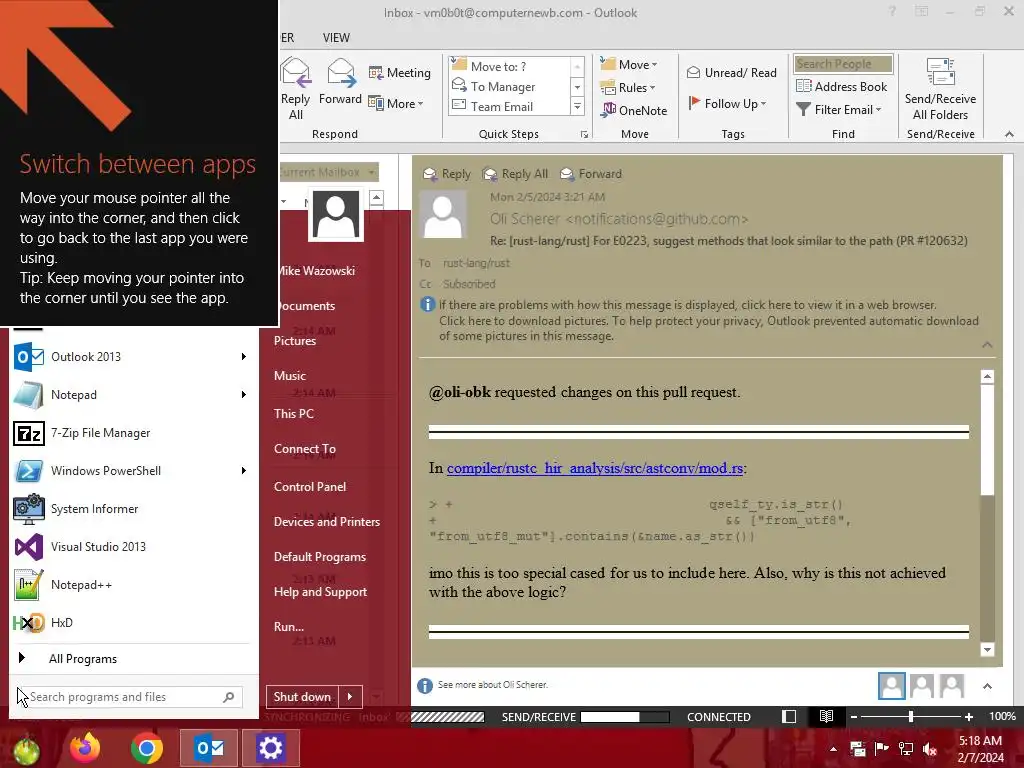Click Reply in the reading pane
Image resolution: width=1024 pixels, height=768 pixels.
[447, 174]
